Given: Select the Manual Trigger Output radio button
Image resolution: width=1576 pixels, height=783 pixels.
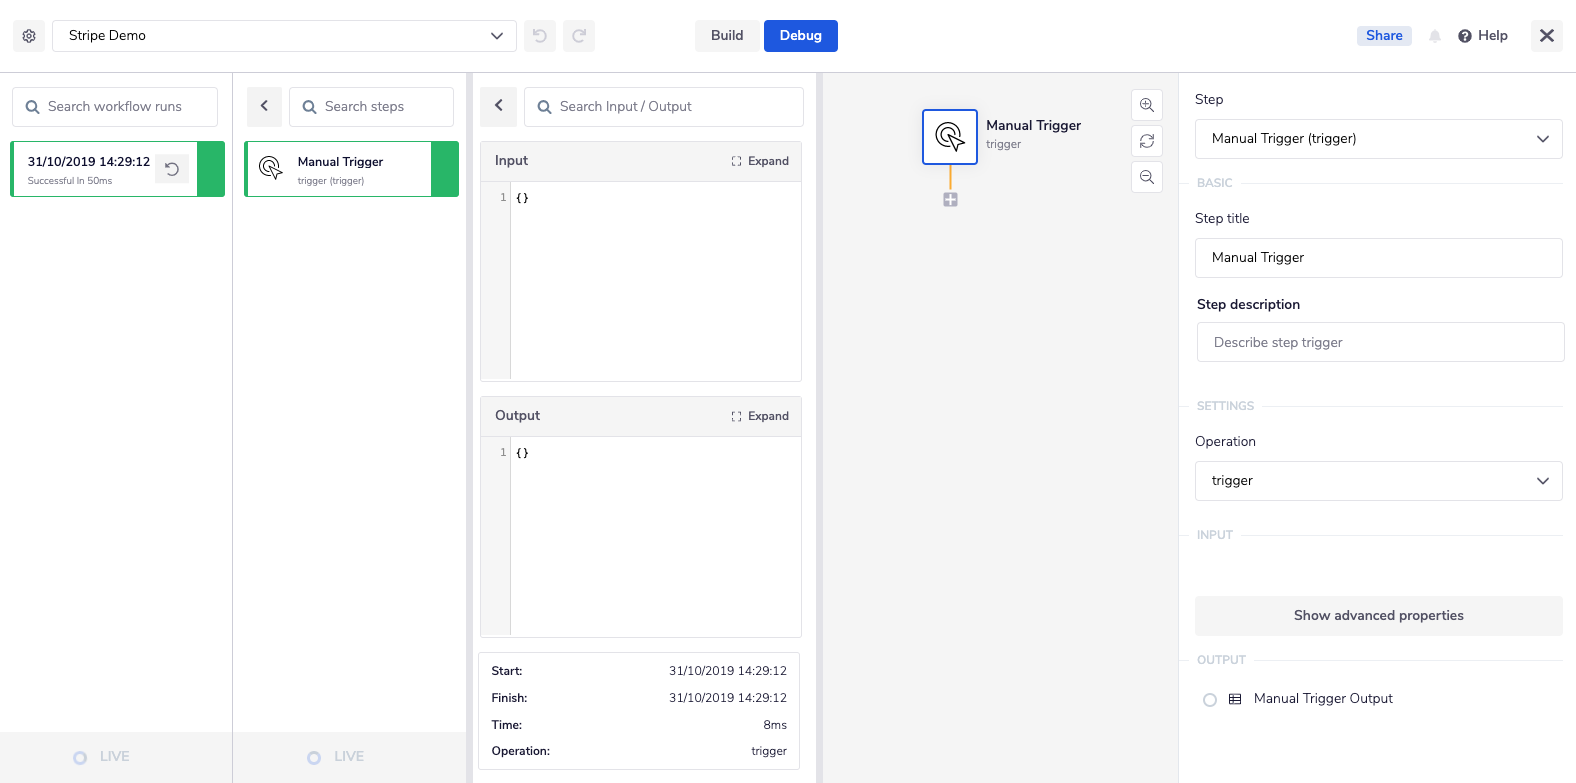Looking at the screenshot, I should pos(1210,700).
